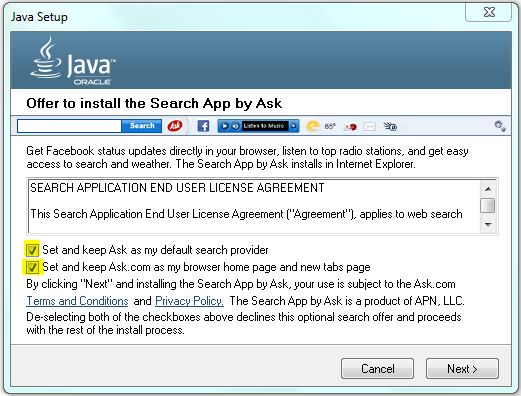Click the license agreement scrollbar thumb

click(488, 205)
